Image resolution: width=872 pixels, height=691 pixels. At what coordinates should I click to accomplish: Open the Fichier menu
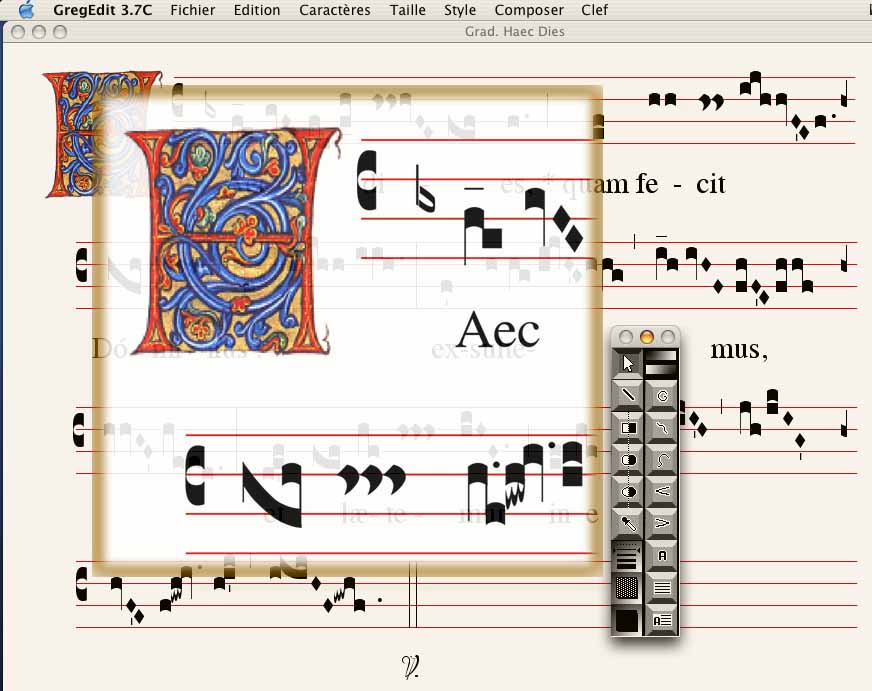192,10
